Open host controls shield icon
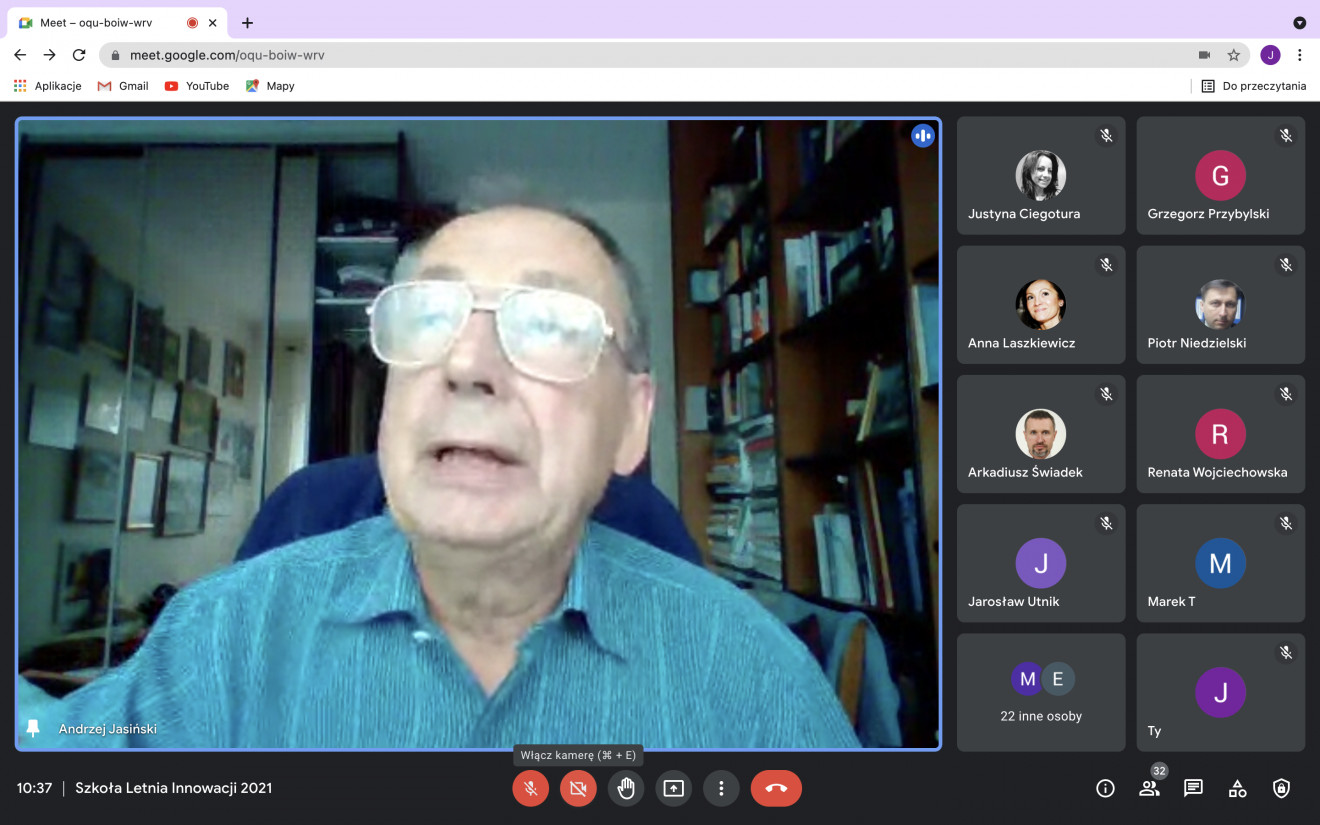 [x=1281, y=788]
